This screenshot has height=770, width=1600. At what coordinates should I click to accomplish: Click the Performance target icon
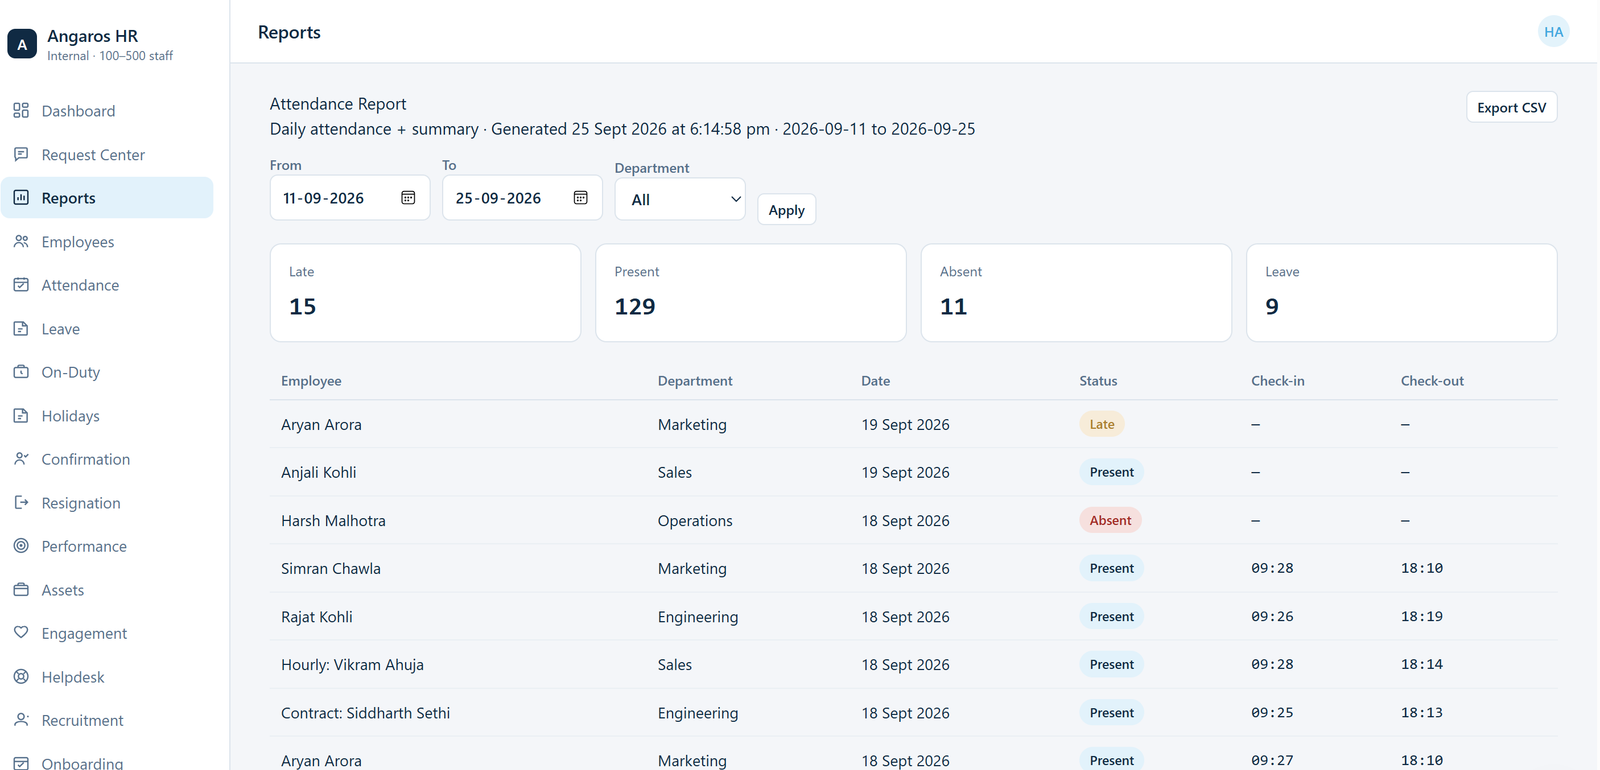click(21, 545)
